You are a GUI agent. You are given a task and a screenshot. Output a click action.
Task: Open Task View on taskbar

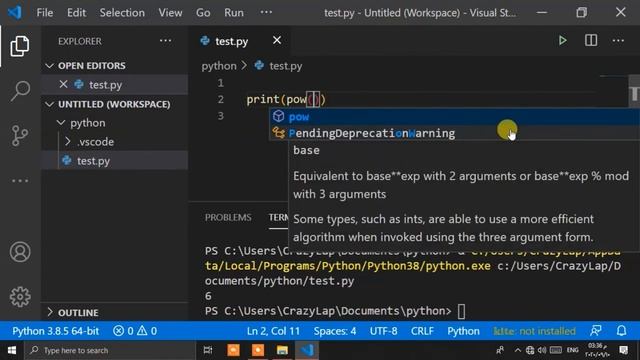[x=208, y=350]
